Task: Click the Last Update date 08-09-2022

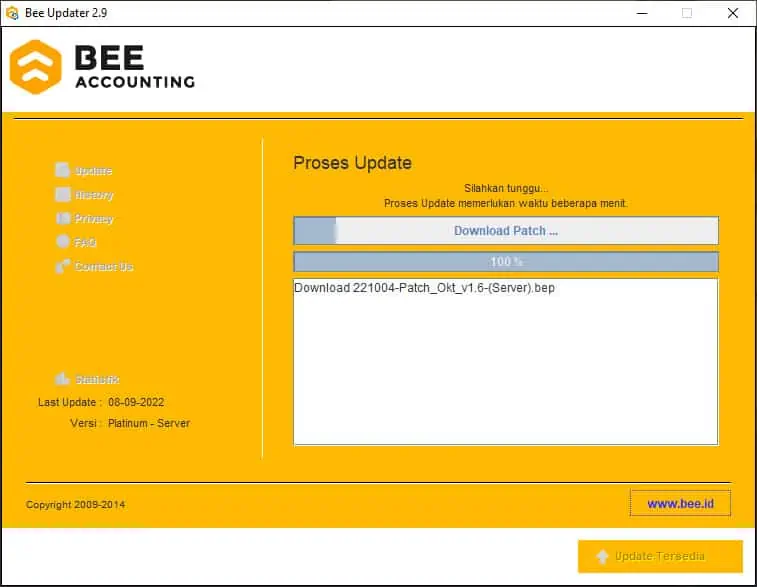Action: (136, 402)
